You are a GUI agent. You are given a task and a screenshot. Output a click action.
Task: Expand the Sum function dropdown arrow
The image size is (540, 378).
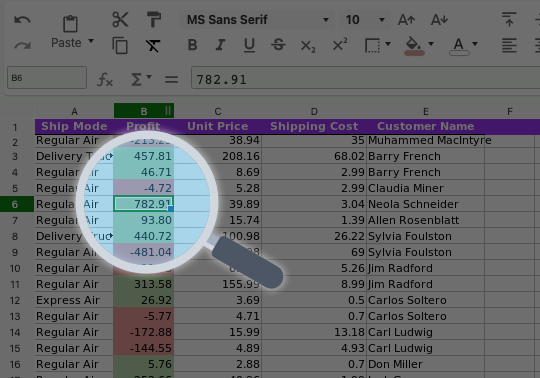149,76
